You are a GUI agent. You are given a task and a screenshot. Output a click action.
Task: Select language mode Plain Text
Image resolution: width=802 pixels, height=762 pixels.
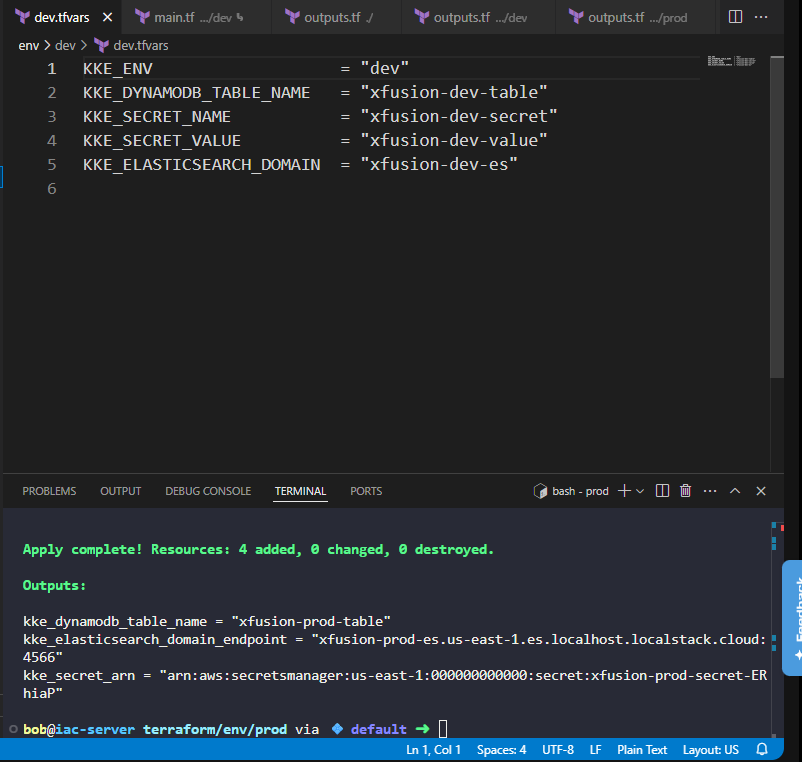[x=642, y=750]
